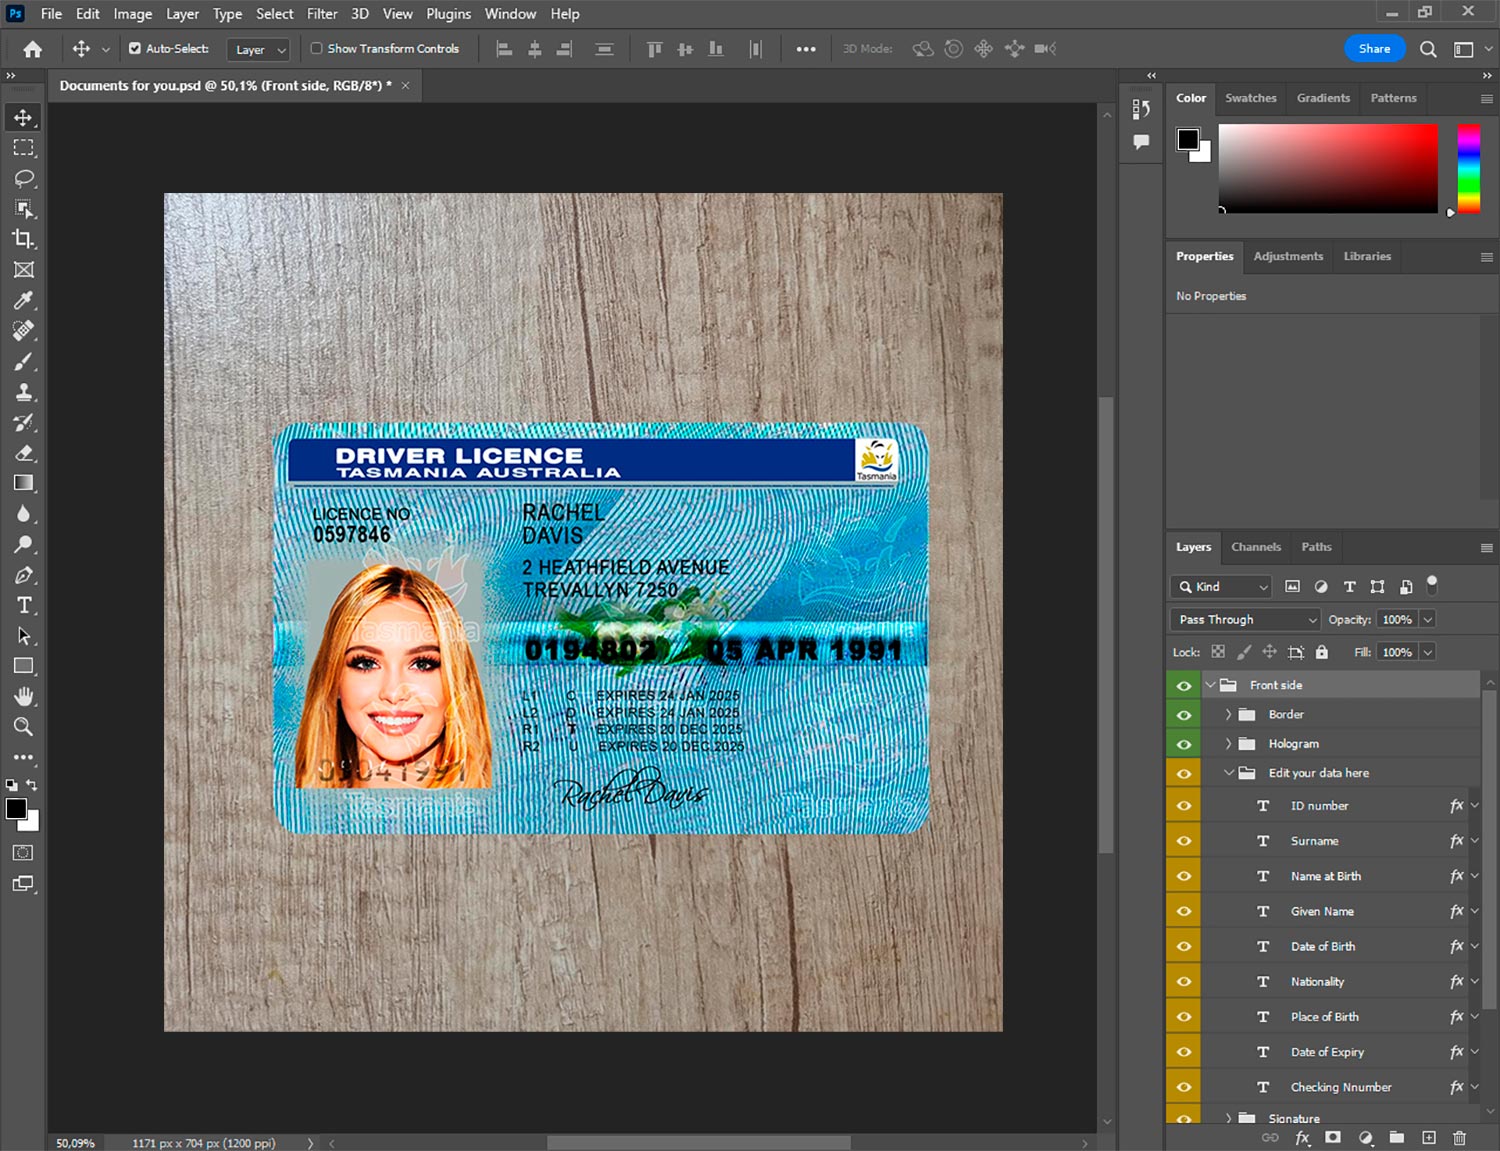
Task: Choose the Eraser tool
Action: tap(24, 453)
